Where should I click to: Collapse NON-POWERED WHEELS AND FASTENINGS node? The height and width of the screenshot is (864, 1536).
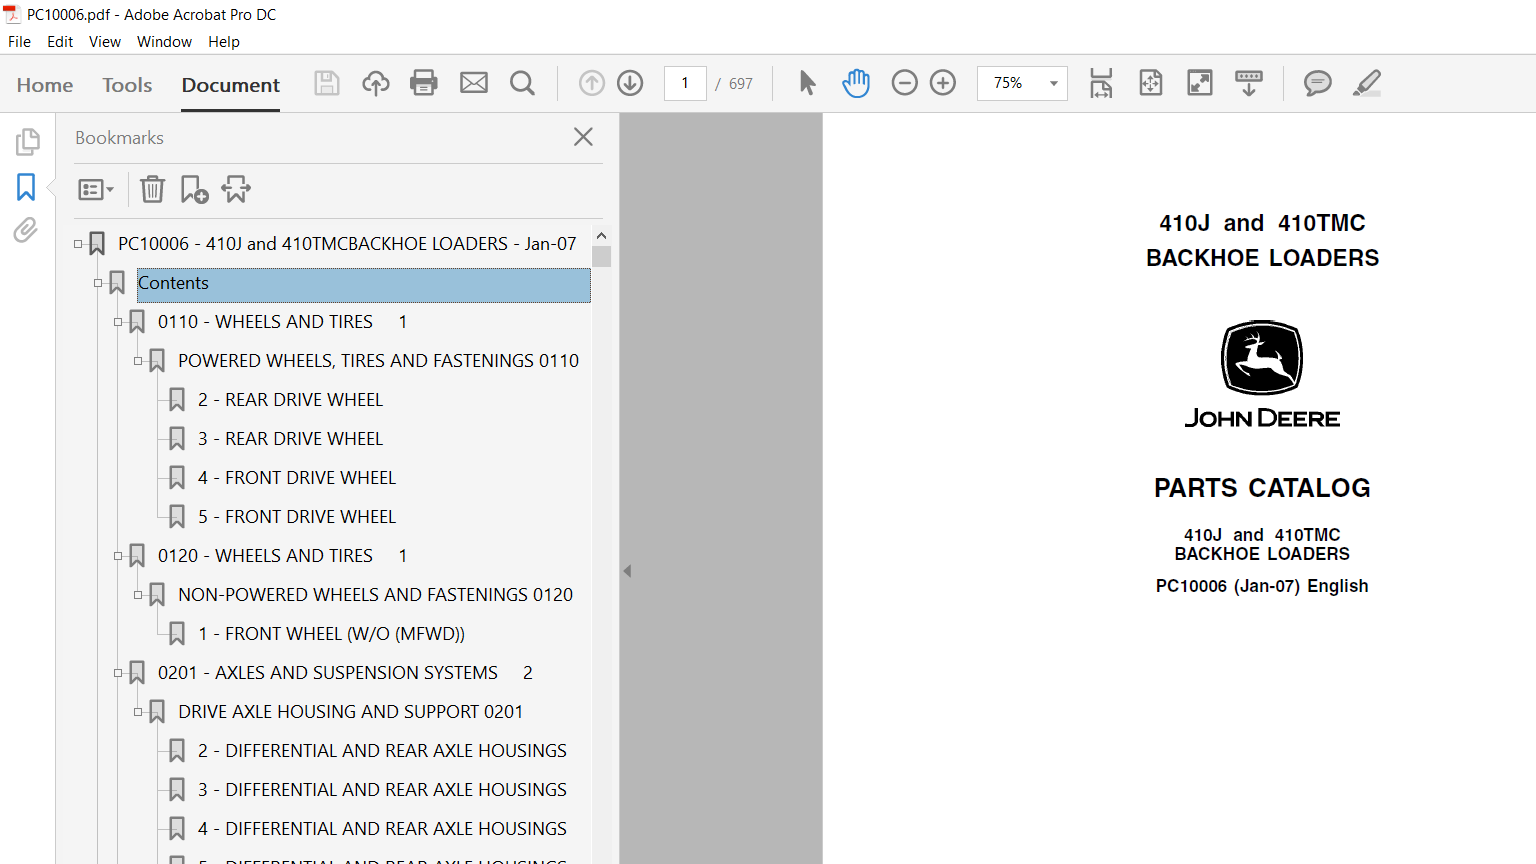(138, 595)
